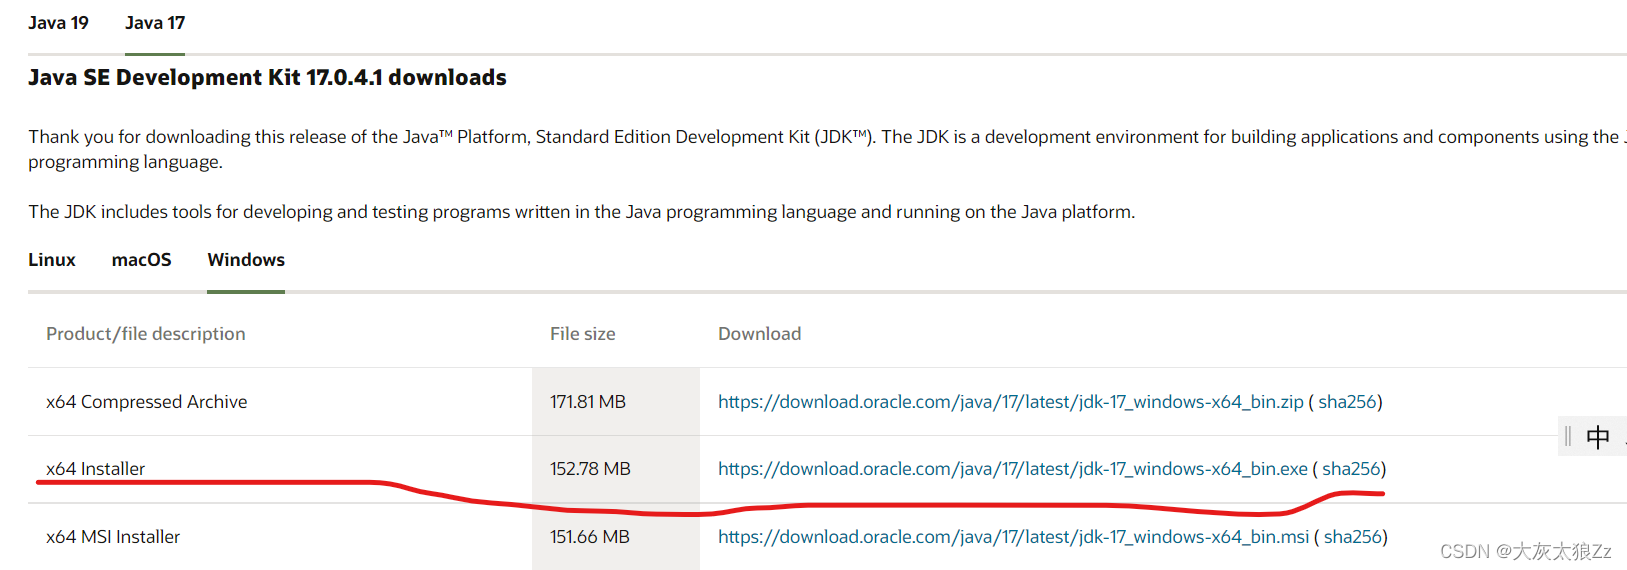This screenshot has width=1627, height=570.
Task: Open sha256 link for the zip archive
Action: [1348, 402]
